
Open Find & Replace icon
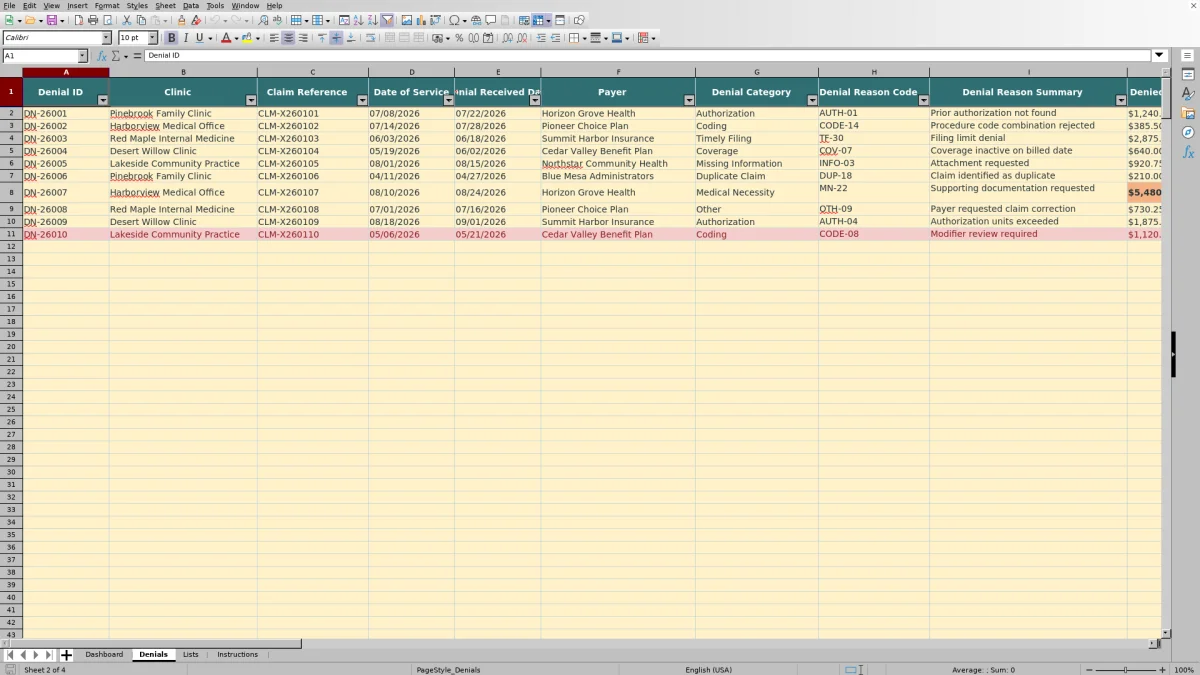pyautogui.click(x=263, y=20)
